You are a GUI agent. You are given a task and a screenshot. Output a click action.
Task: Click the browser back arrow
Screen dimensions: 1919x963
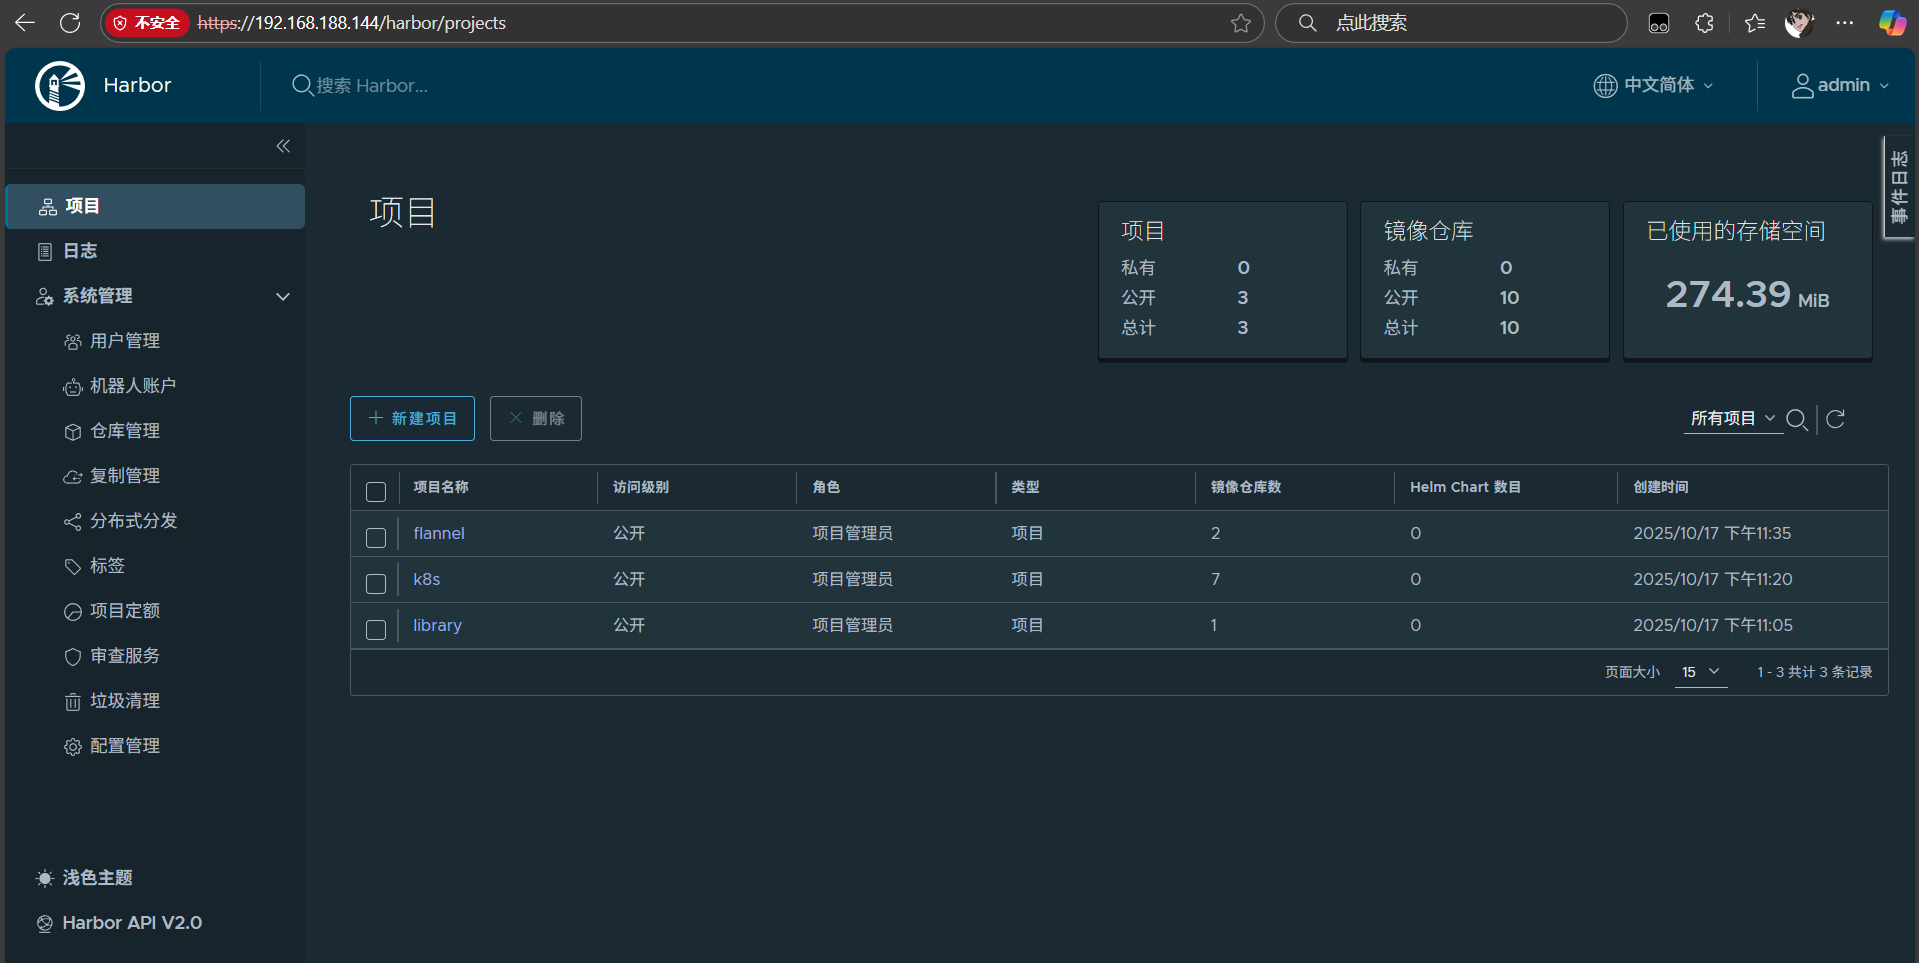pyautogui.click(x=25, y=22)
